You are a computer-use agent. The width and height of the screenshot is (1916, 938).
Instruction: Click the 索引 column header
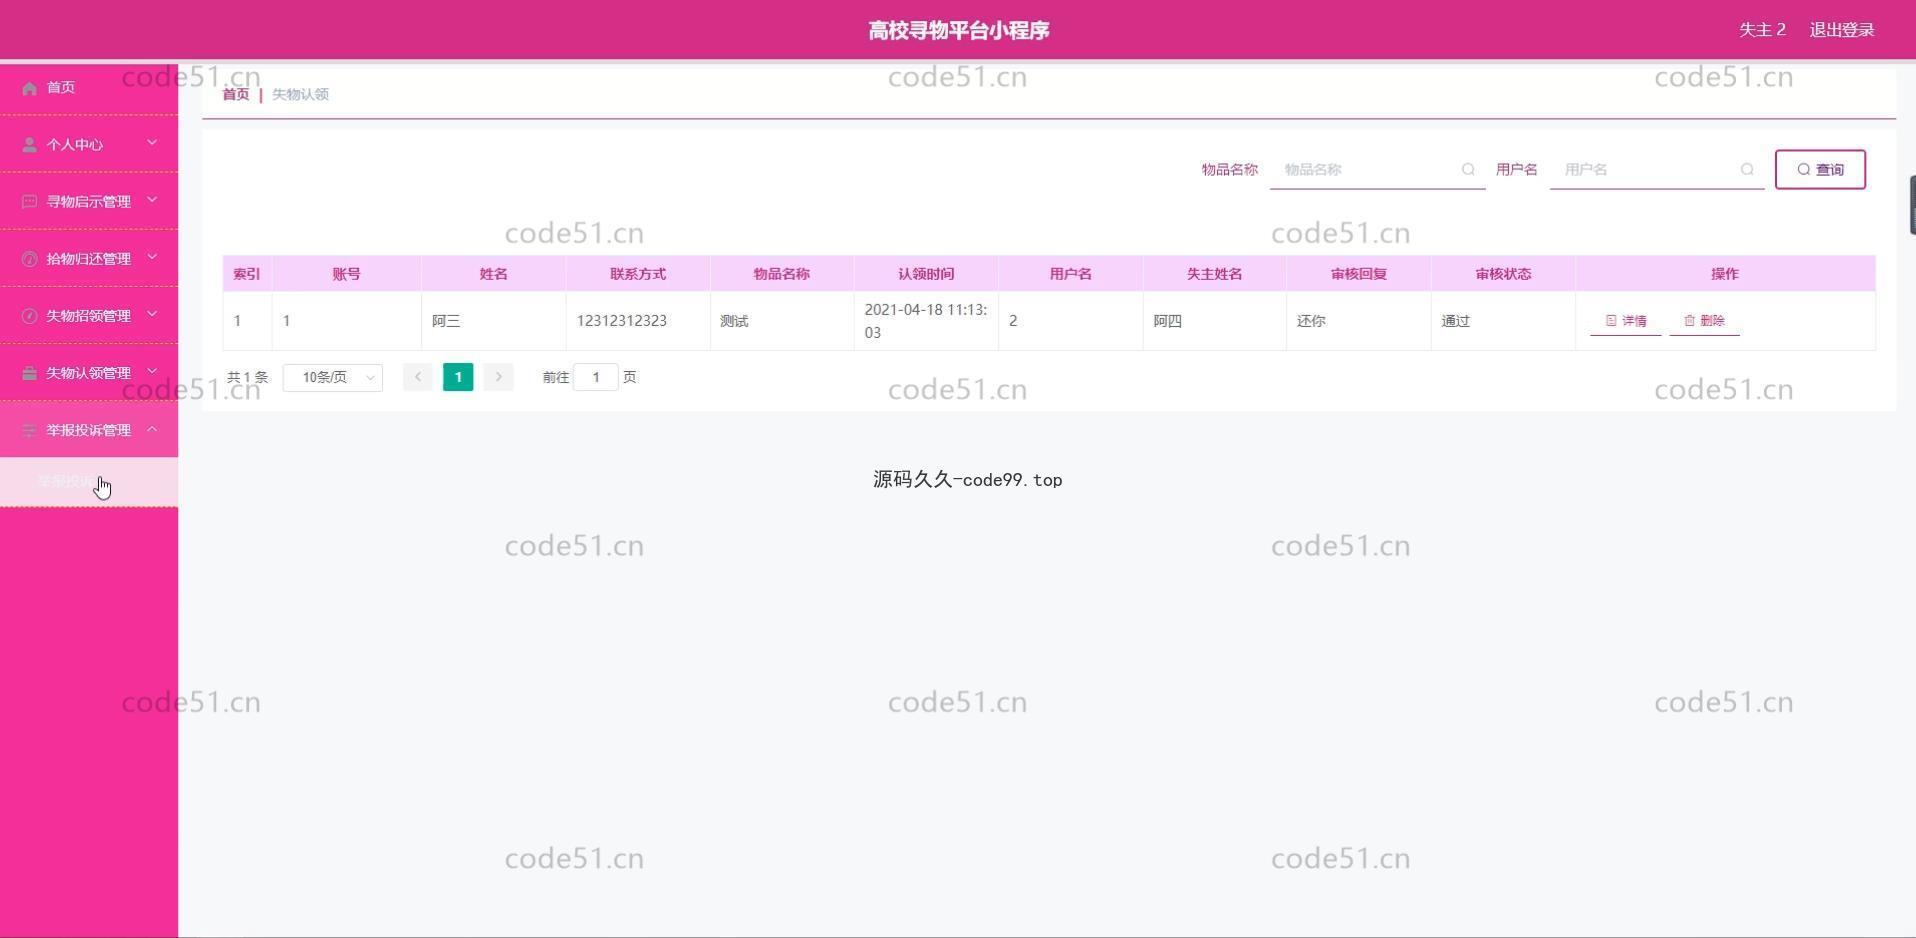point(247,274)
